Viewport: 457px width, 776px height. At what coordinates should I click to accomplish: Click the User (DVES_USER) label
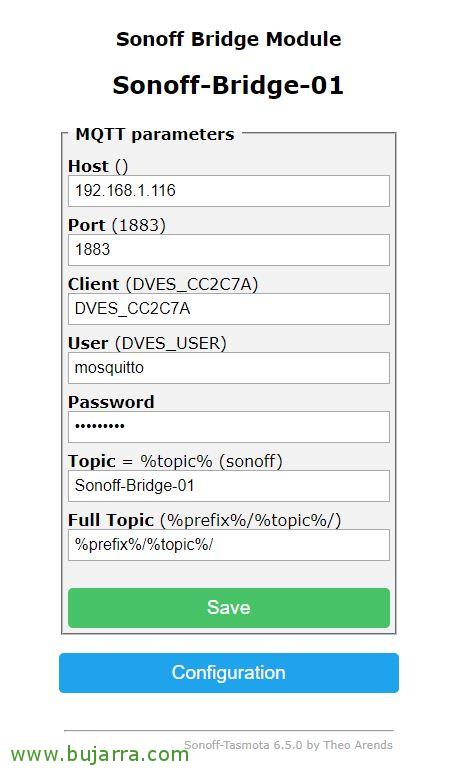(147, 343)
